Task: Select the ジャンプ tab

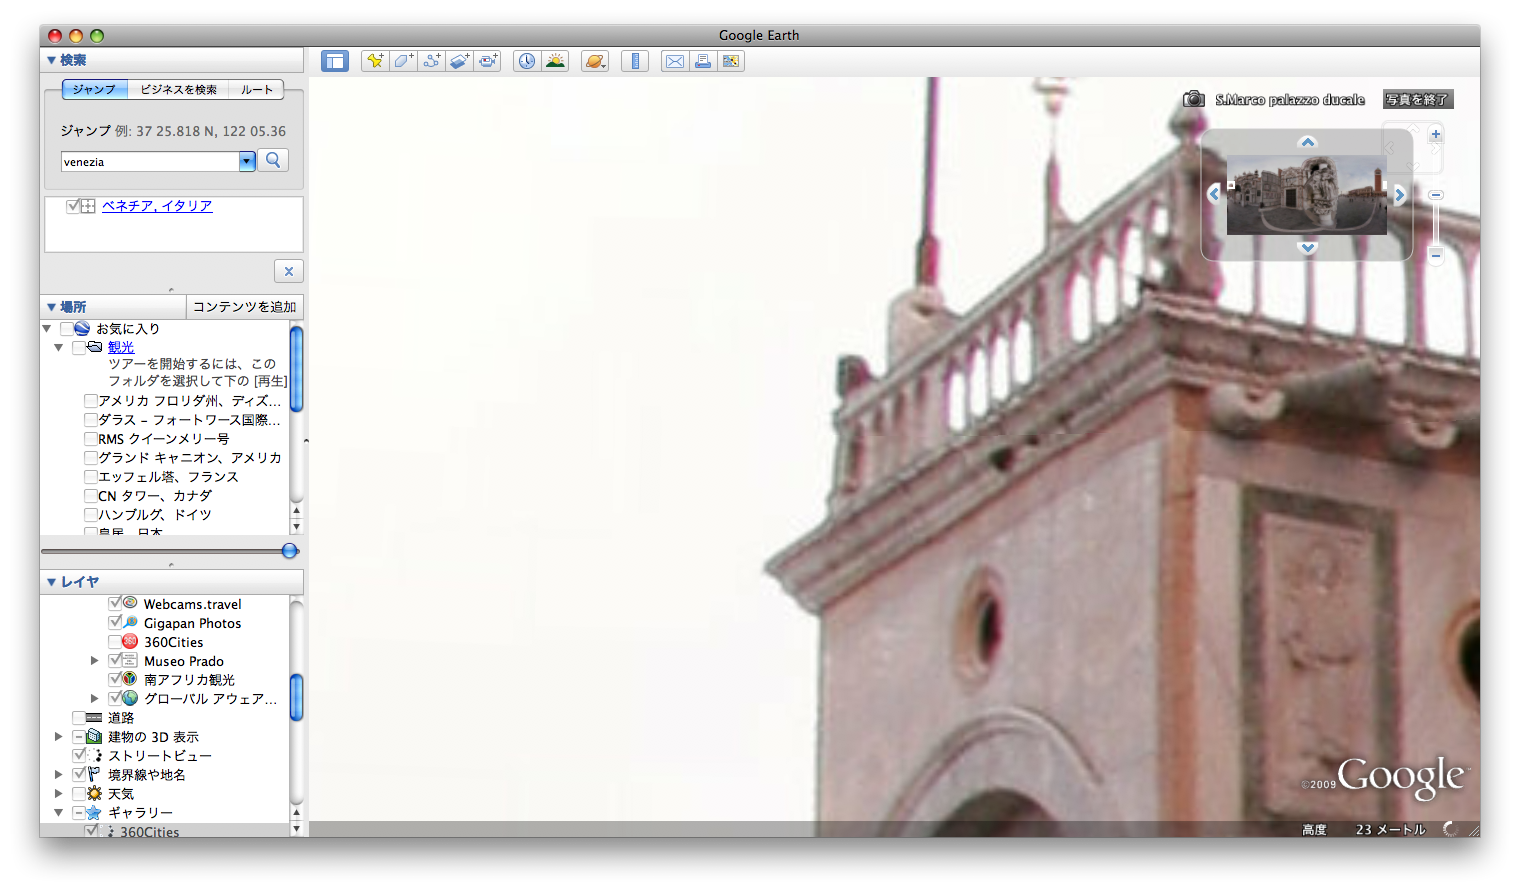Action: point(94,89)
